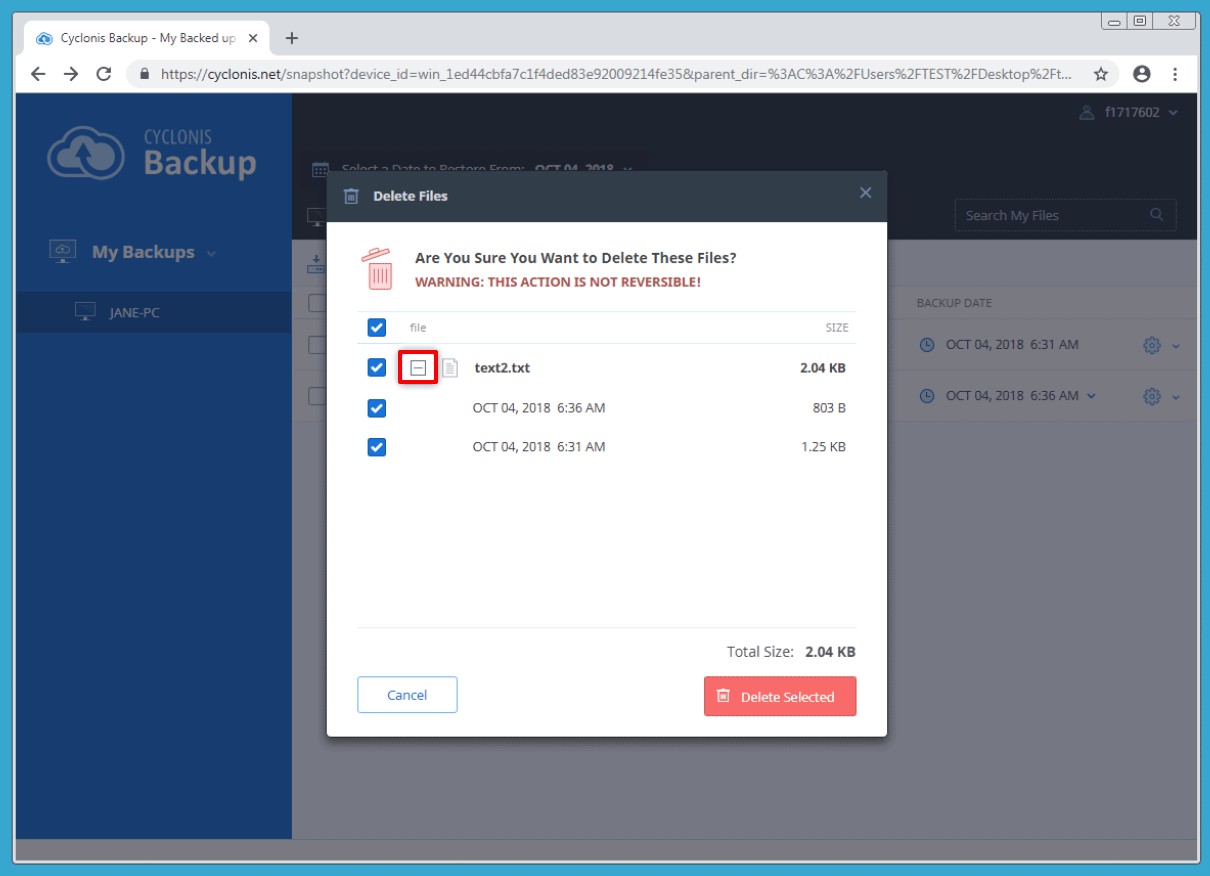Open a new browser tab

(292, 38)
